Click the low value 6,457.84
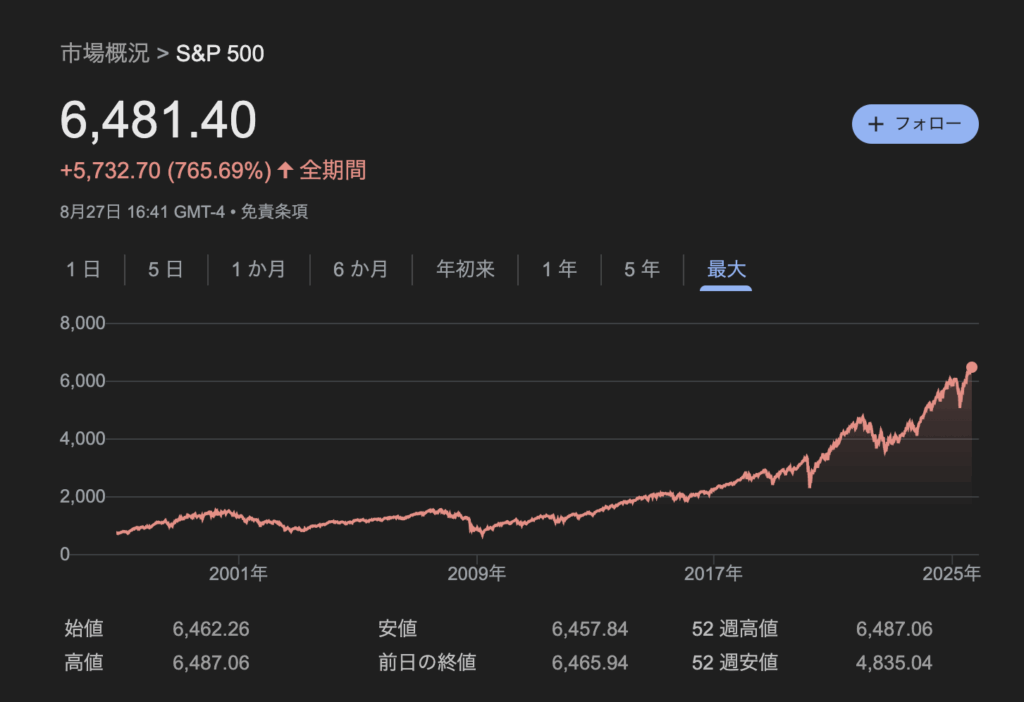Image resolution: width=1024 pixels, height=702 pixels. pyautogui.click(x=590, y=629)
